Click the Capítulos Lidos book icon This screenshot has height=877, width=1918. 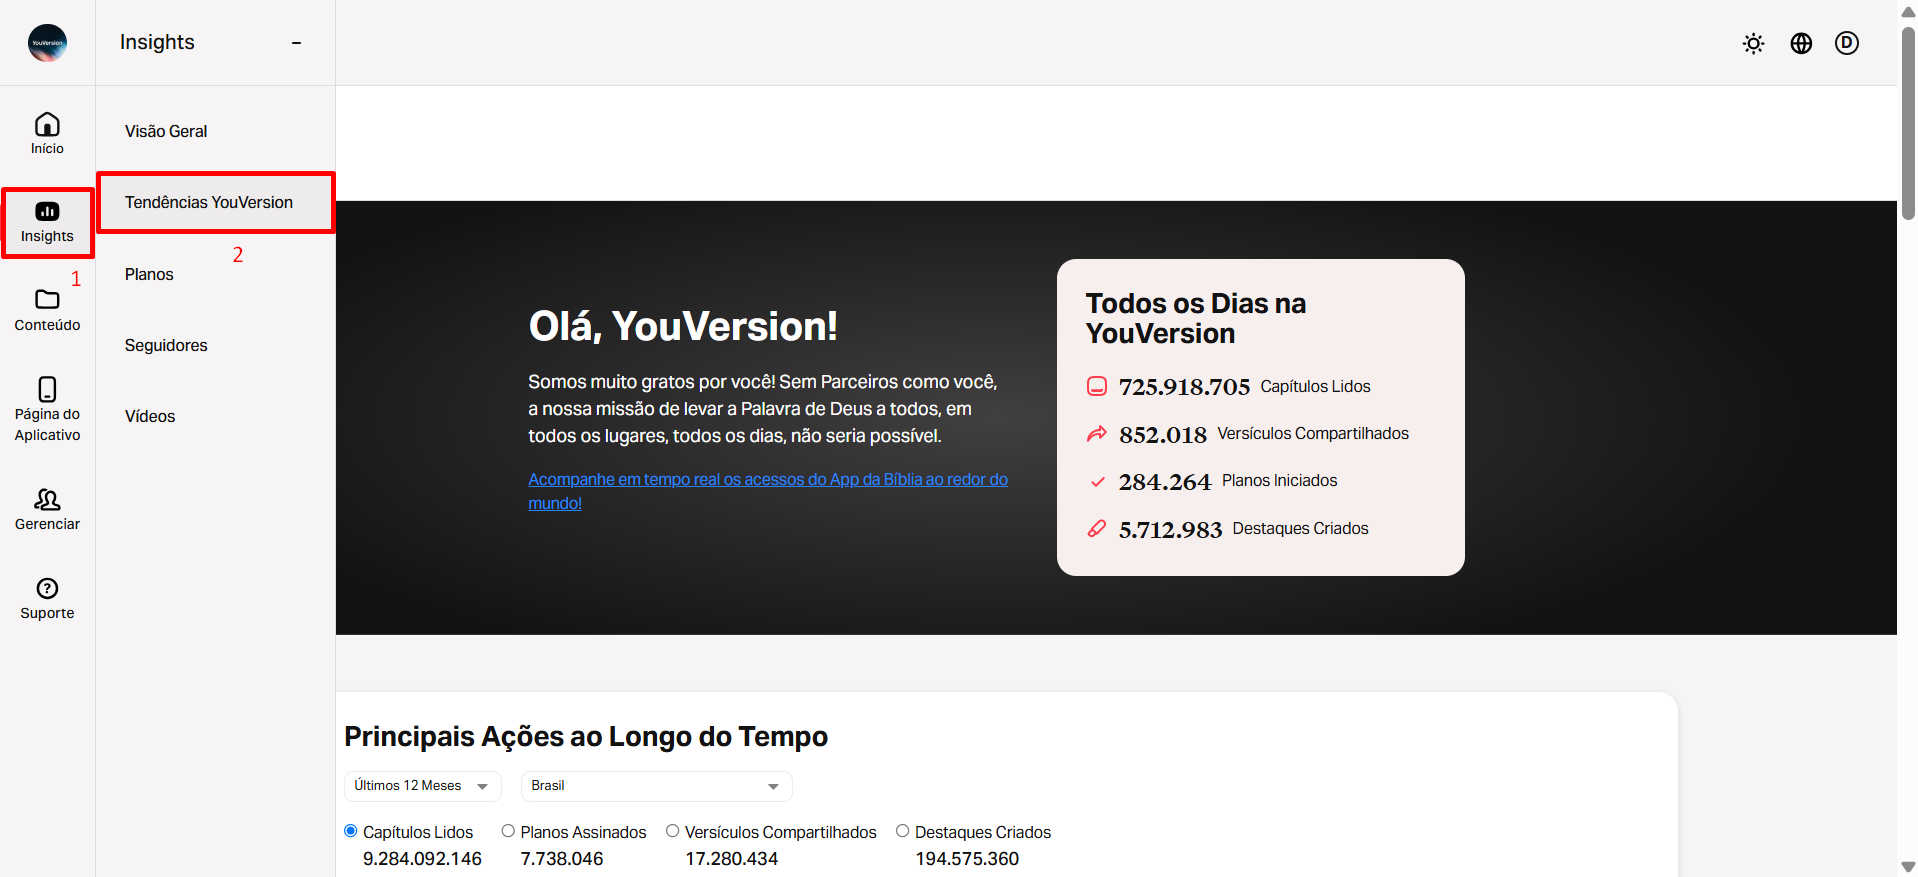1097,386
